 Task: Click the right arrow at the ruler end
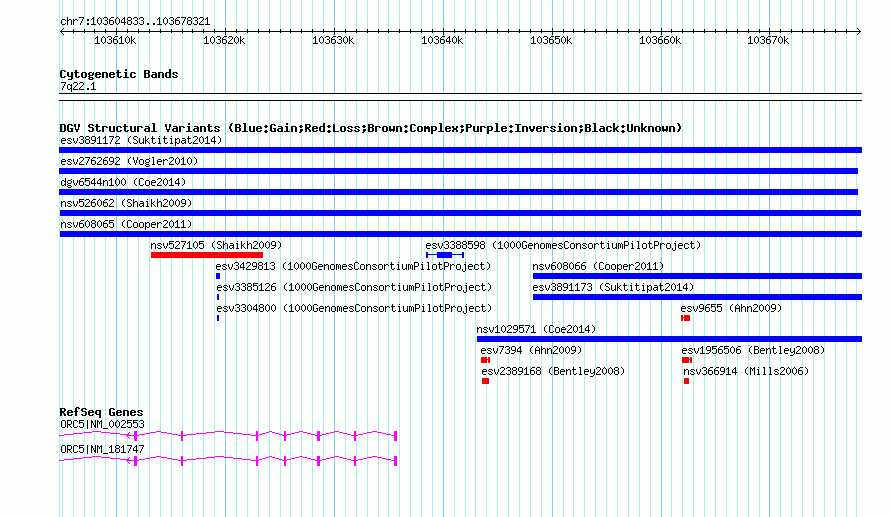(x=859, y=32)
